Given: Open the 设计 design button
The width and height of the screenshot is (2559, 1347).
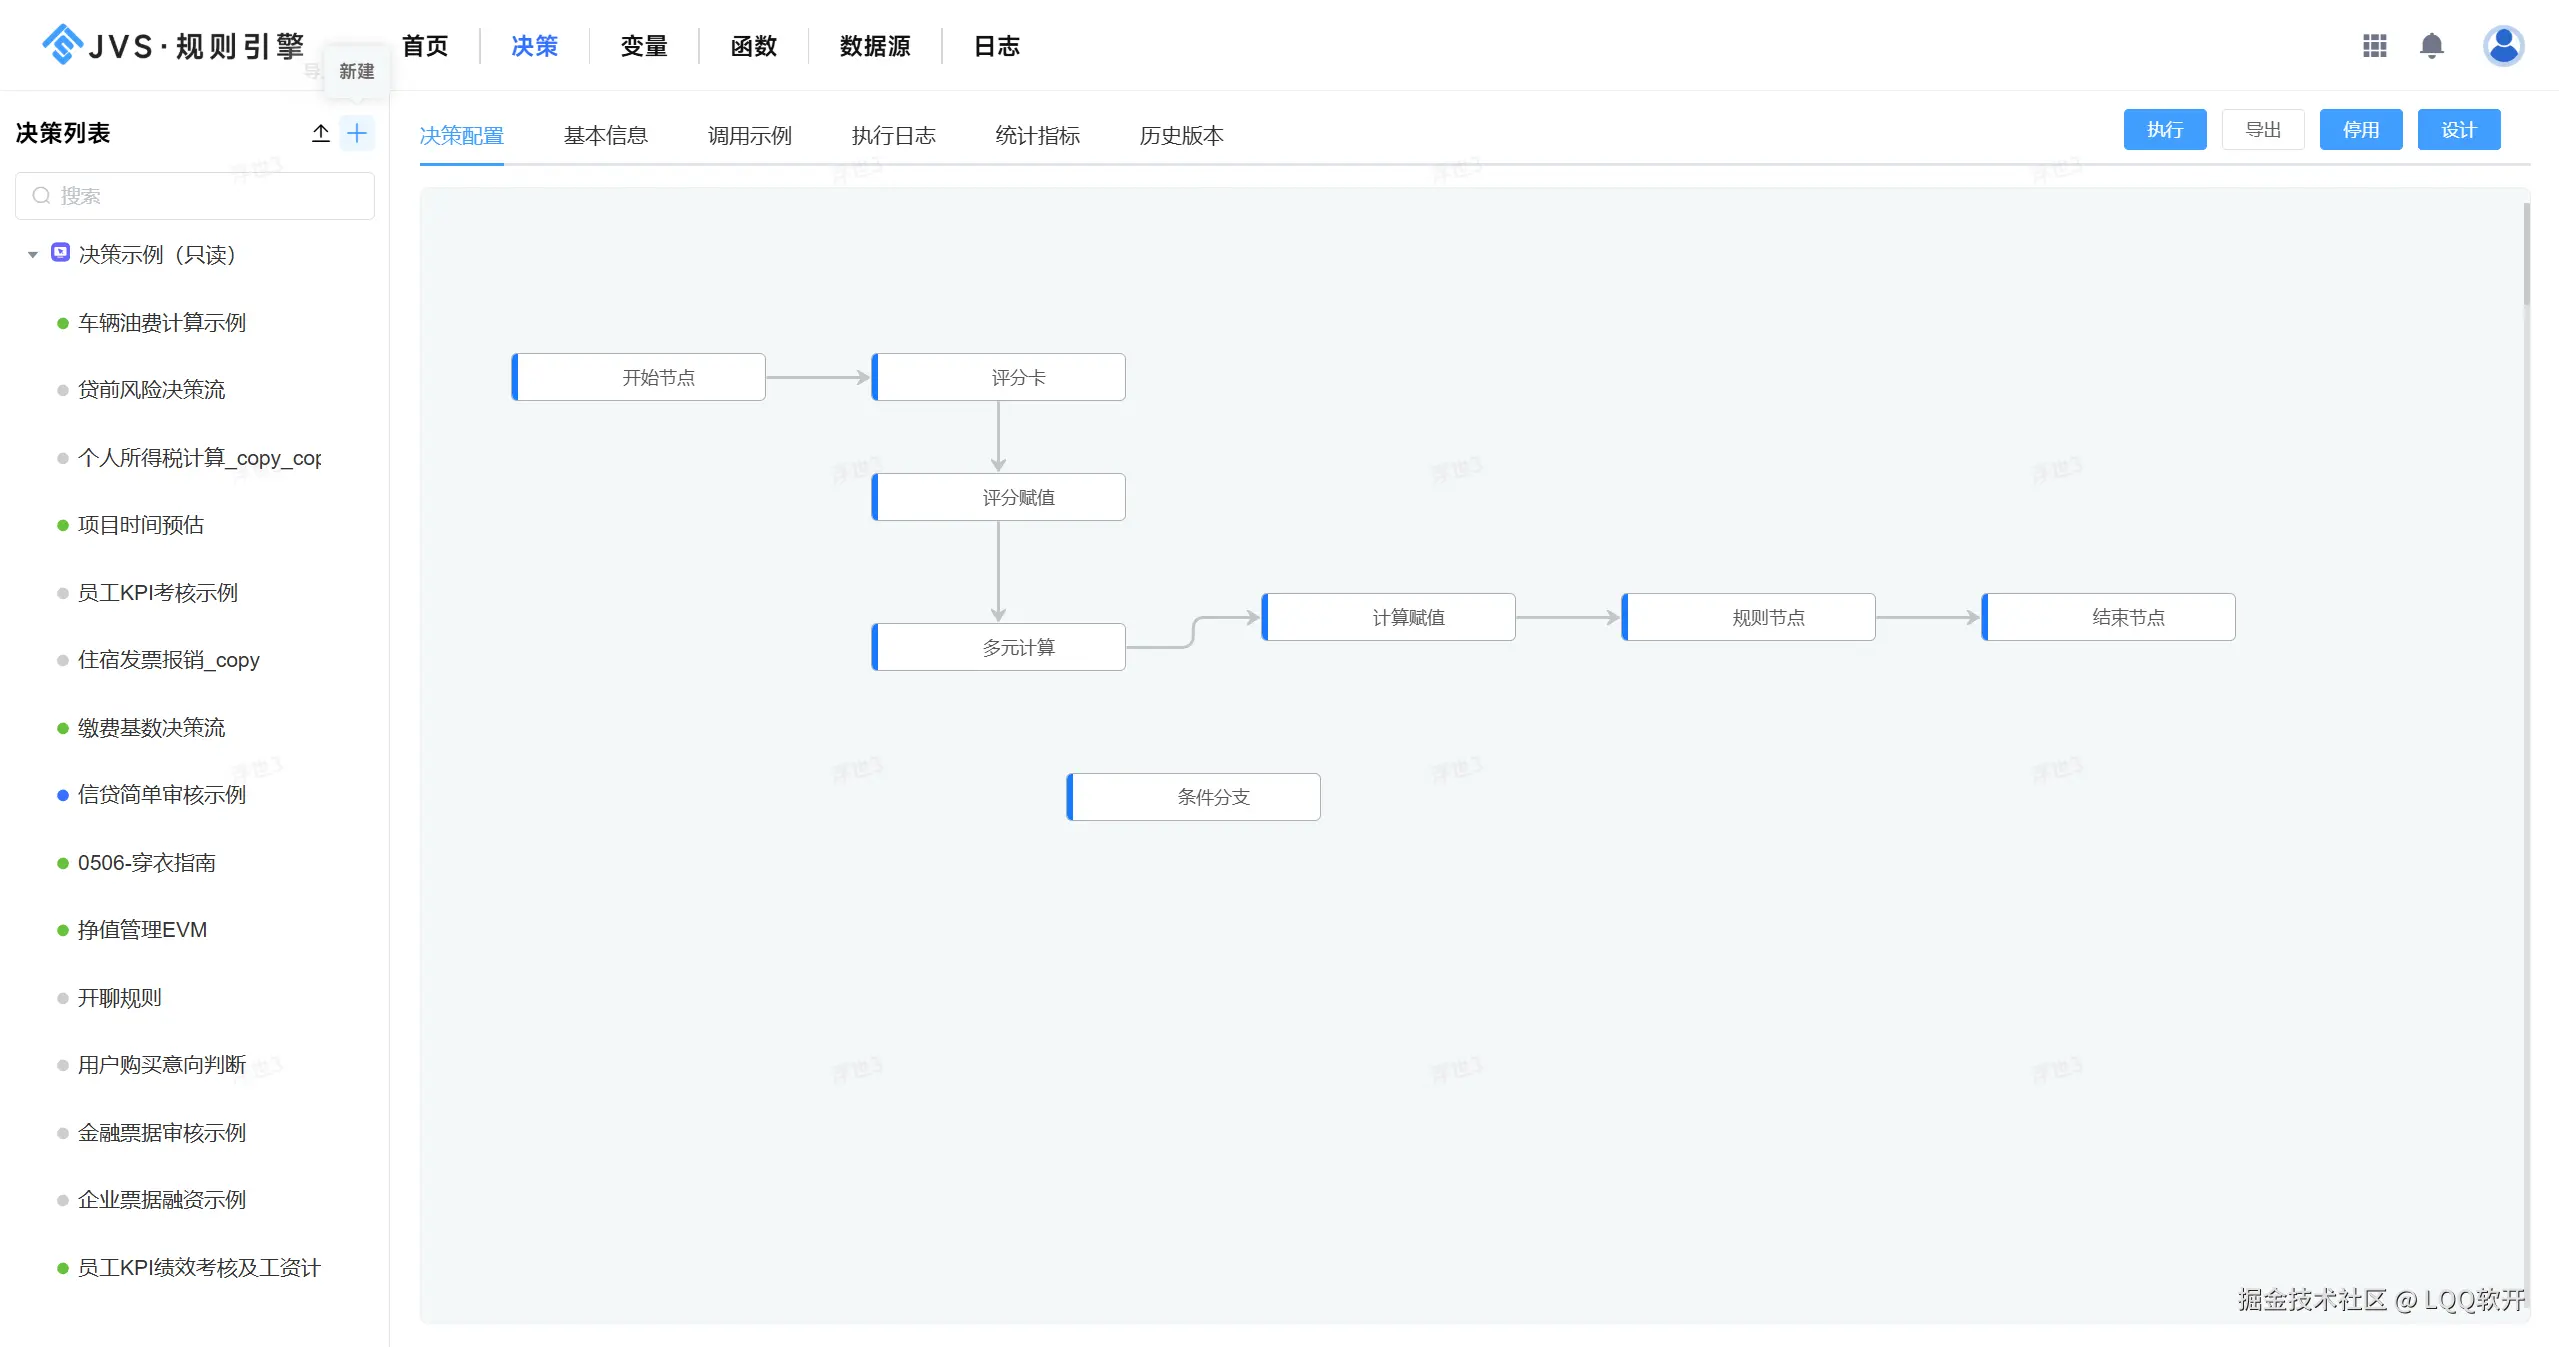Looking at the screenshot, I should pyautogui.click(x=2458, y=130).
